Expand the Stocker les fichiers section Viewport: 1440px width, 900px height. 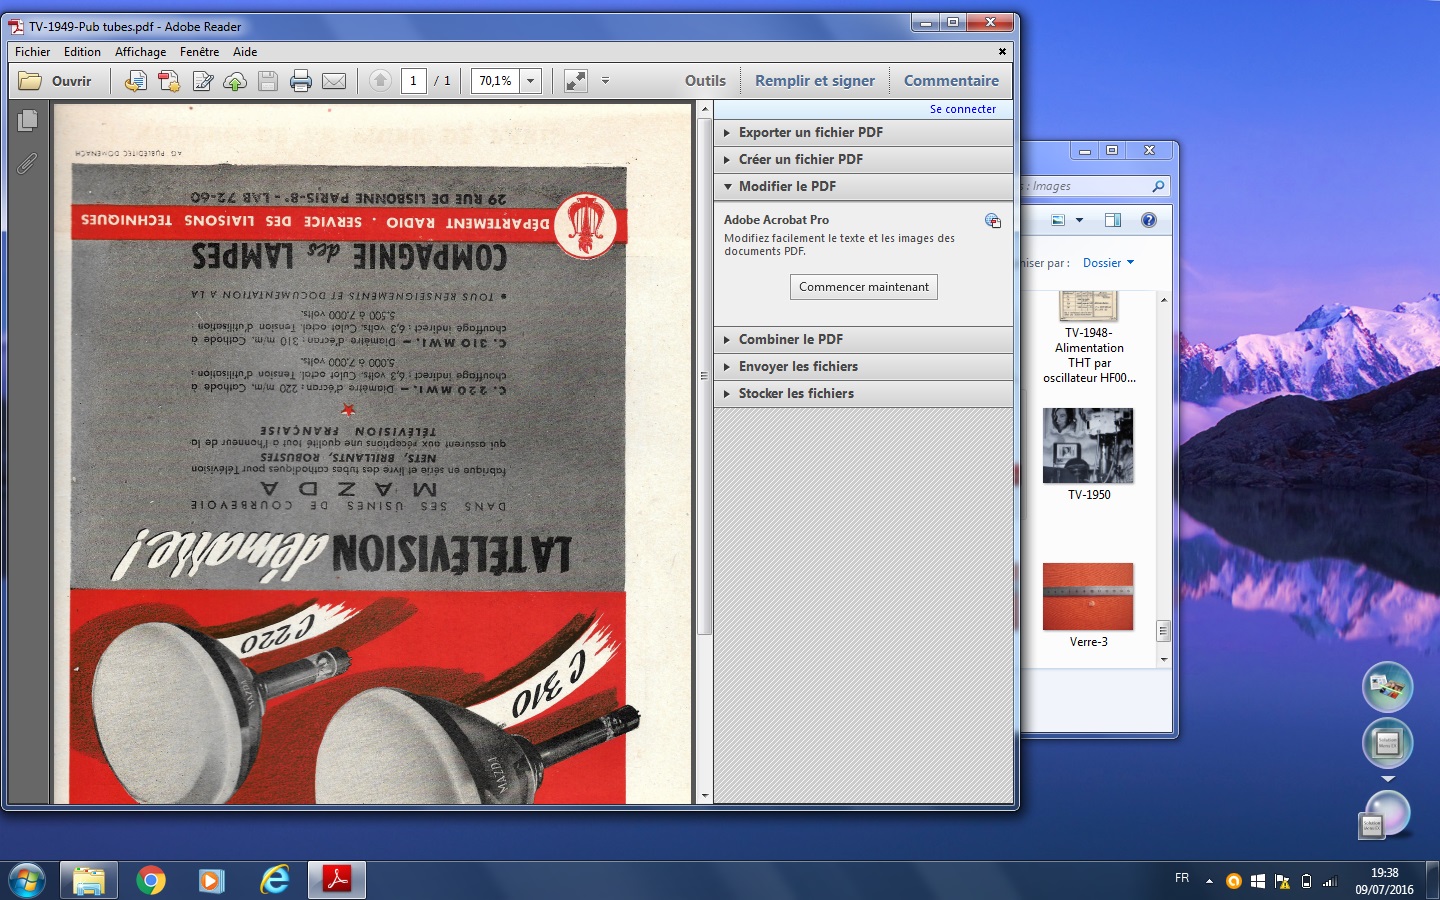(863, 394)
